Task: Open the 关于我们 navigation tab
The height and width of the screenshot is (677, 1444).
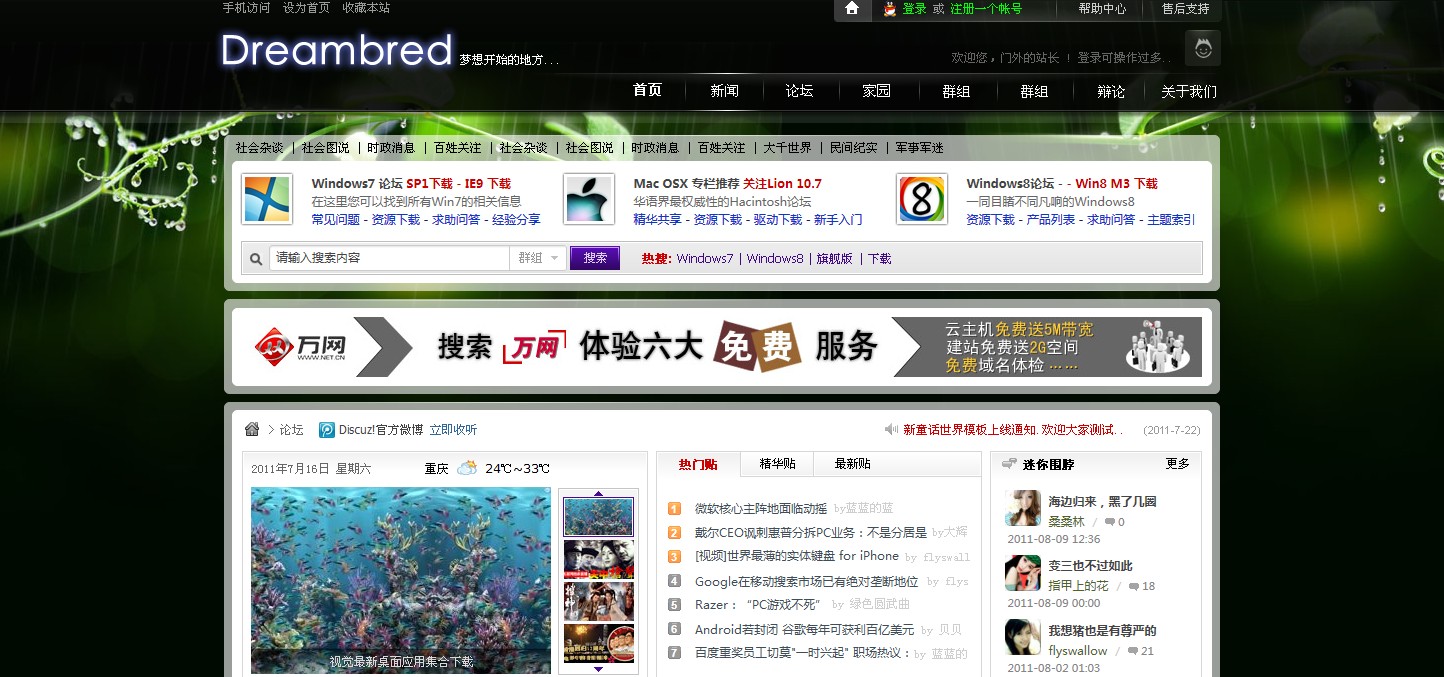Action: tap(1189, 91)
